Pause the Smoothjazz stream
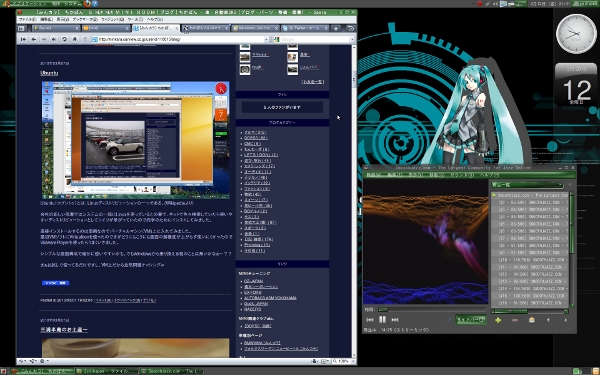The height and width of the screenshot is (375, 600). pos(382,320)
